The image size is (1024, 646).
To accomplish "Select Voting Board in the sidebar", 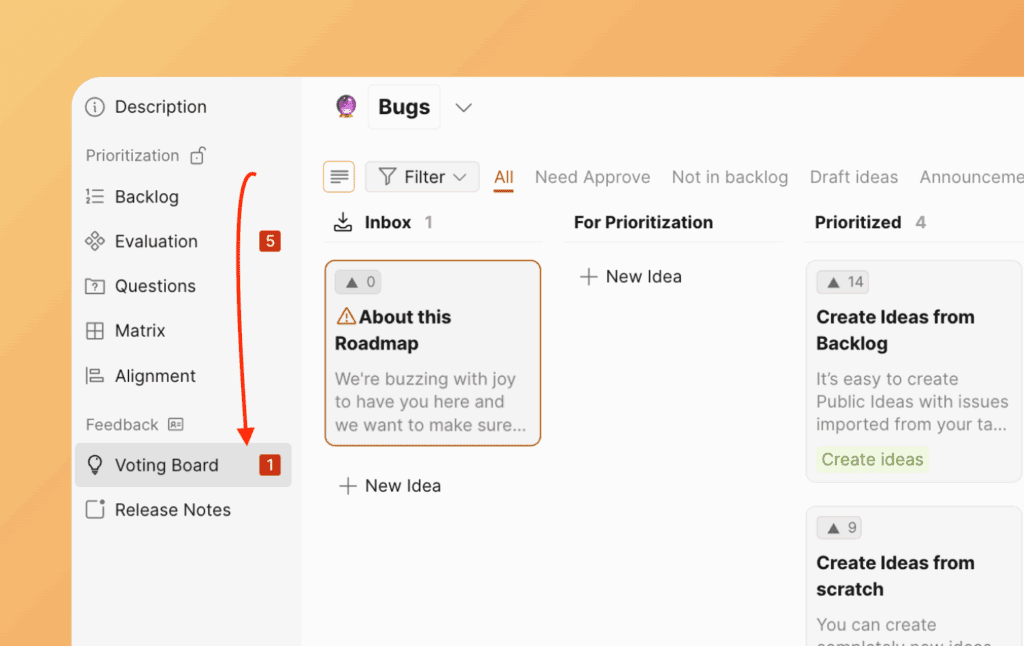I will coord(166,465).
